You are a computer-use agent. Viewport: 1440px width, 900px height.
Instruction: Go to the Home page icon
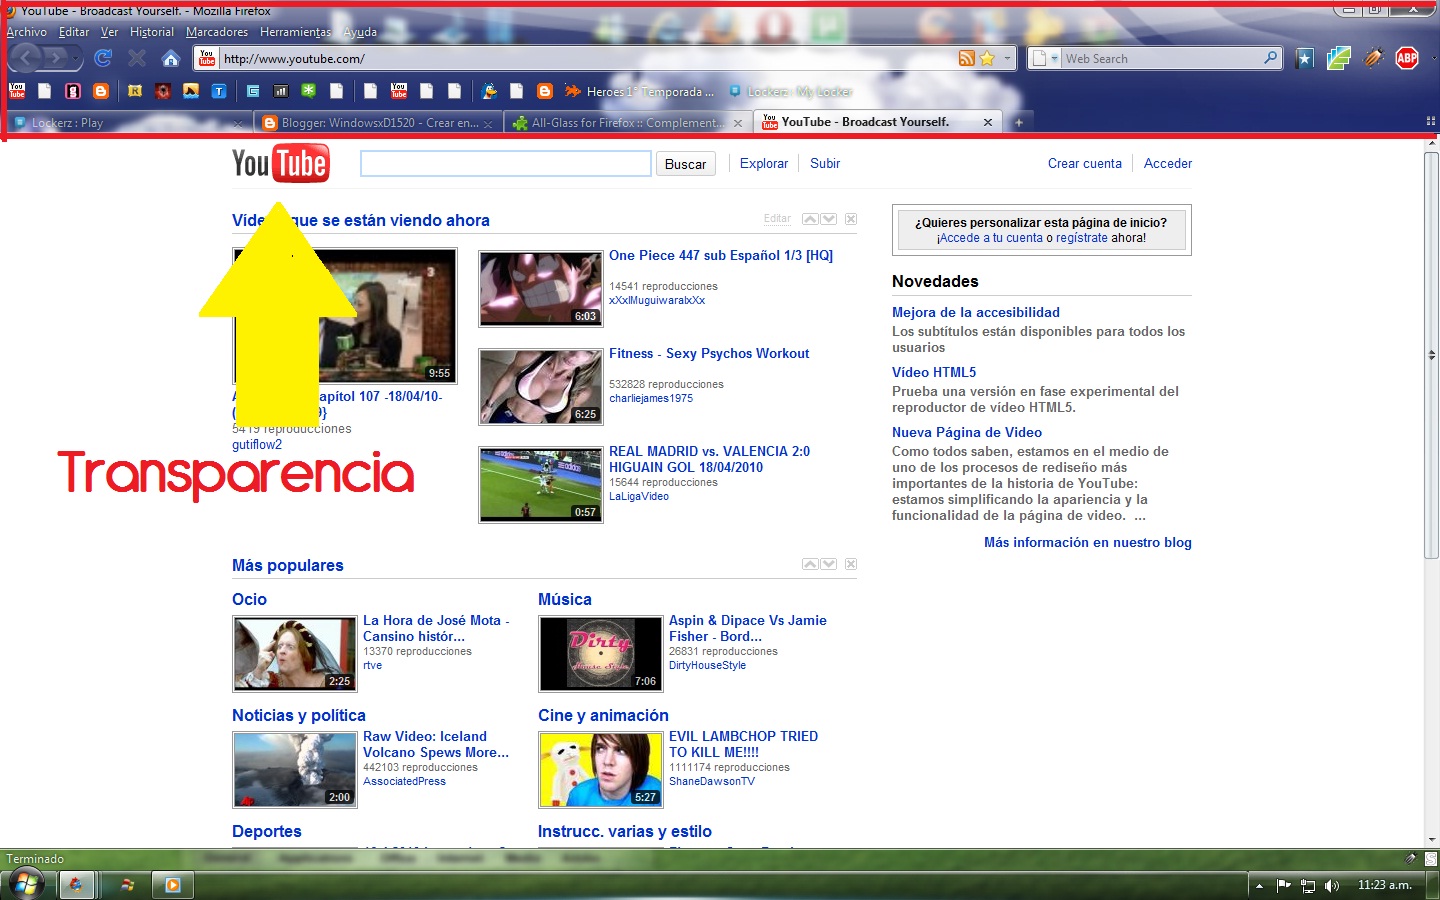171,58
